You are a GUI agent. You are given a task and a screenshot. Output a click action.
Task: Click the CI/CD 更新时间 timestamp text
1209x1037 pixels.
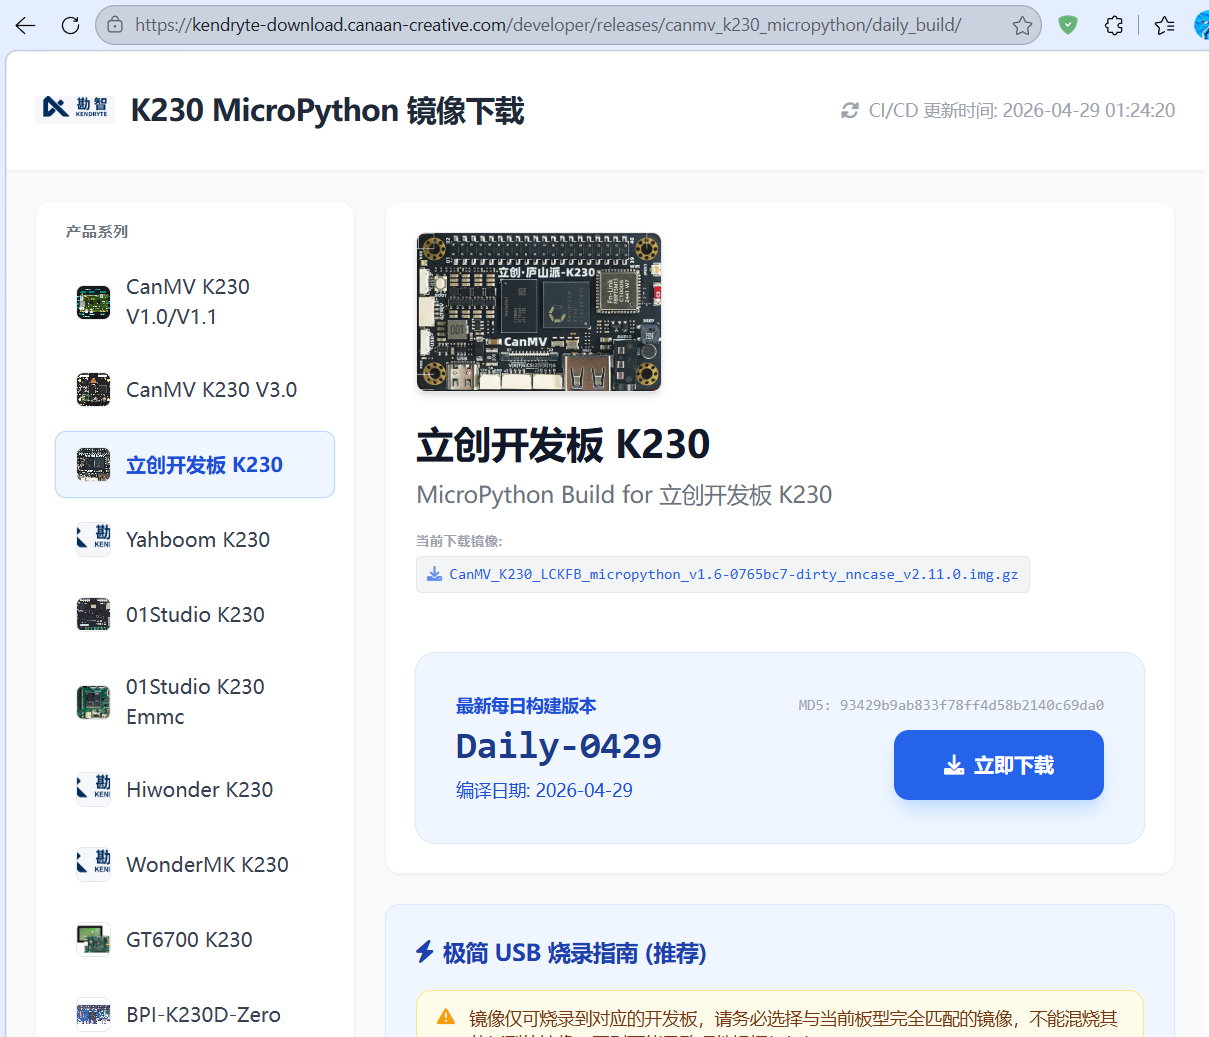(x=1022, y=110)
